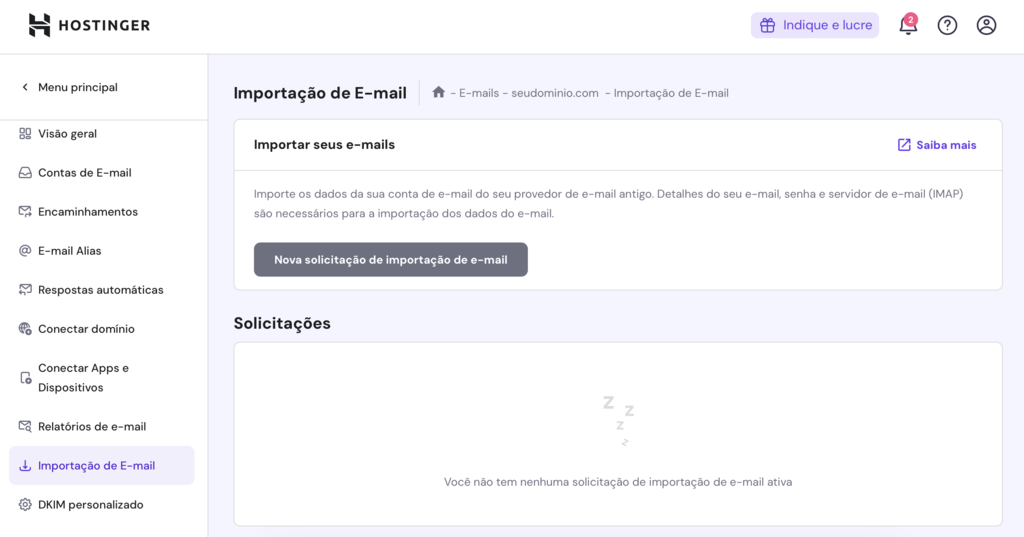Click the DKIM personalizado gear icon
This screenshot has height=537, width=1024.
pos(25,504)
